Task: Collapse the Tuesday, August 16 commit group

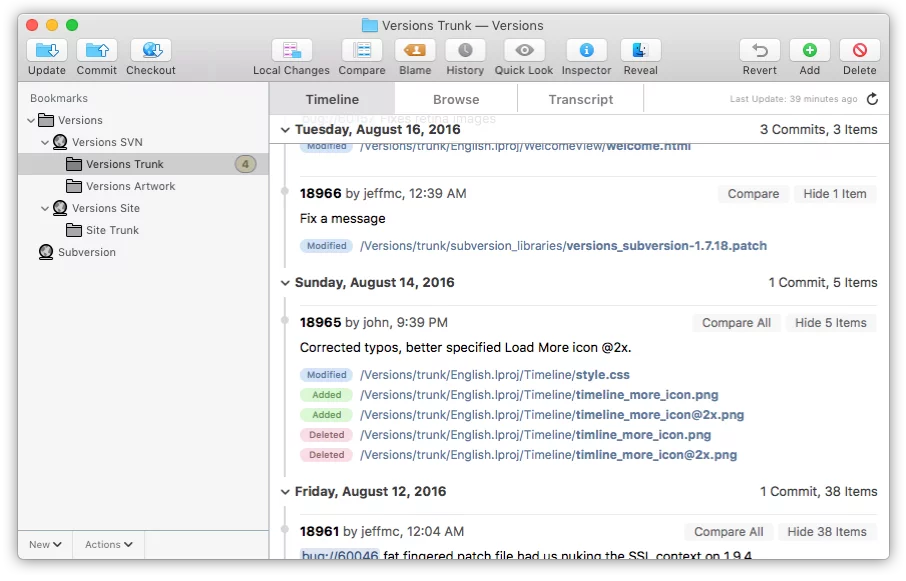Action: 286,129
